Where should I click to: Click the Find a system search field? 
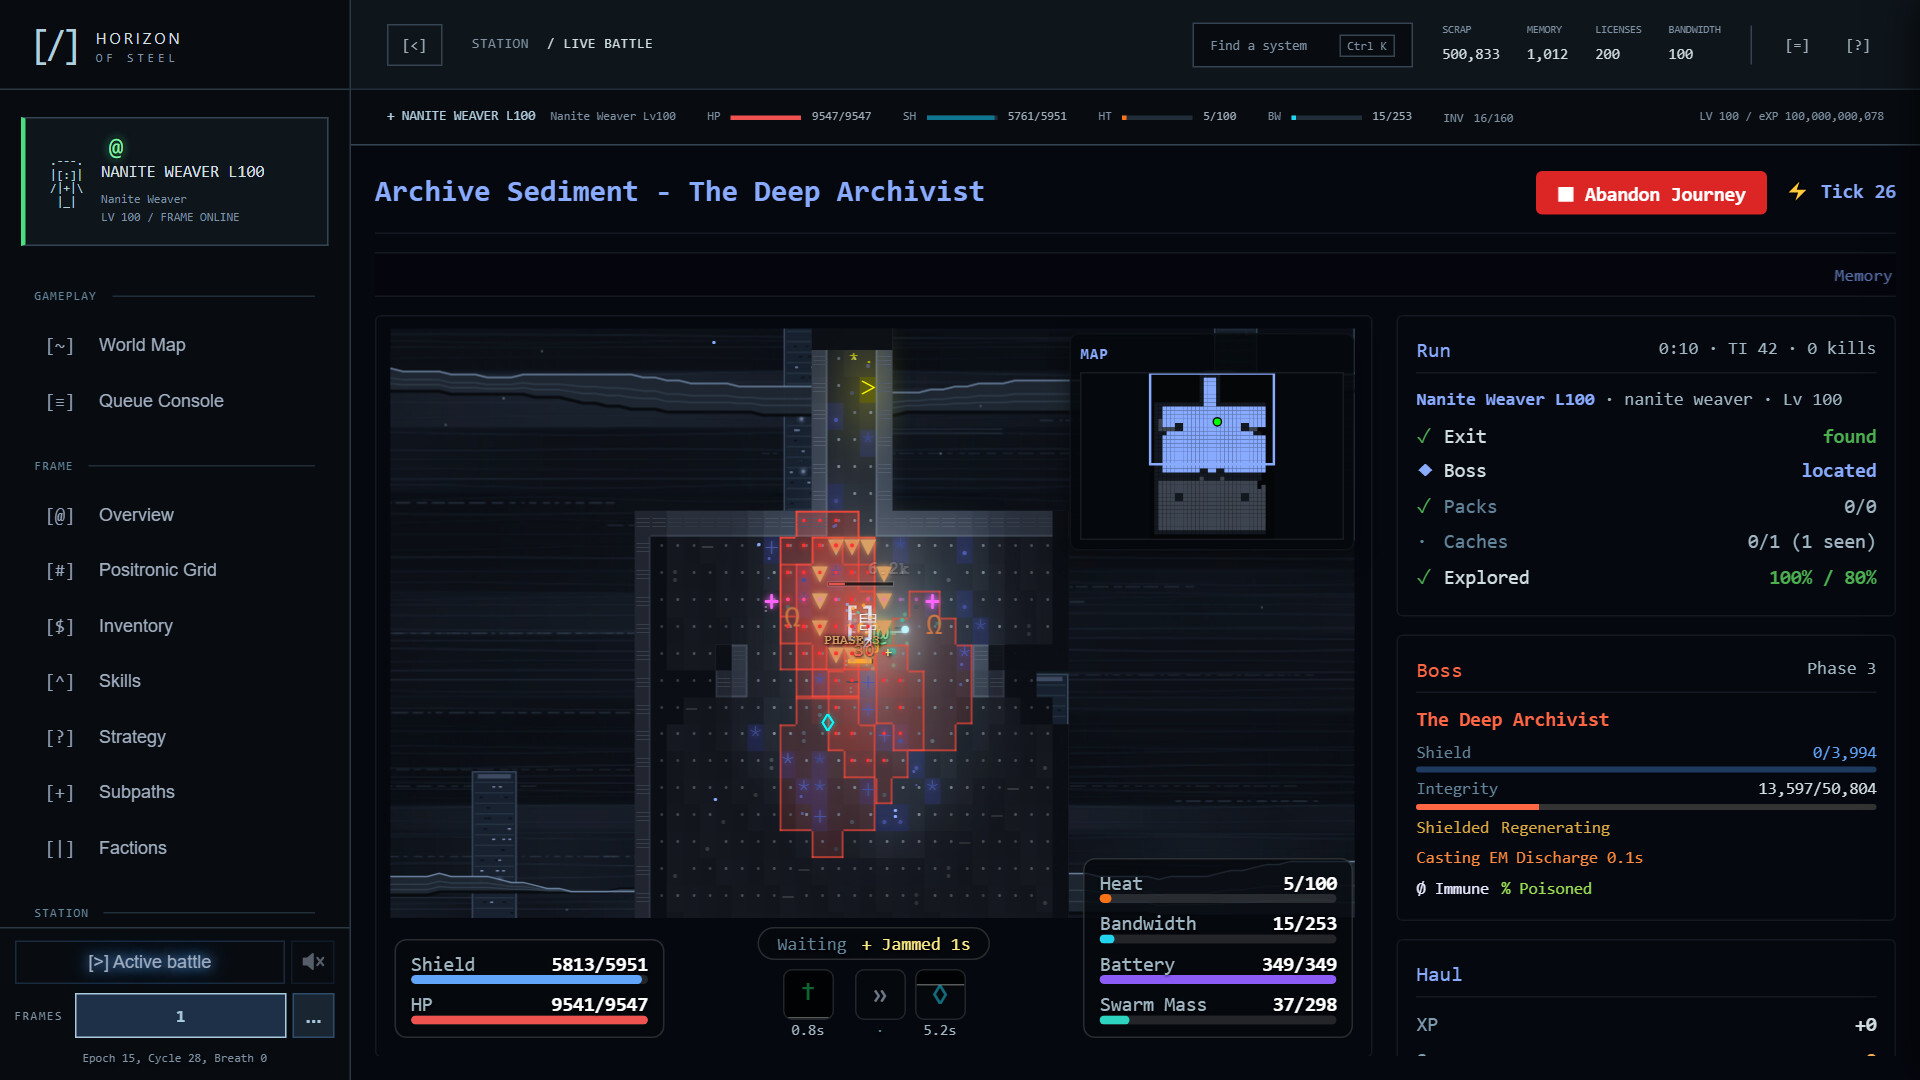[1302, 46]
